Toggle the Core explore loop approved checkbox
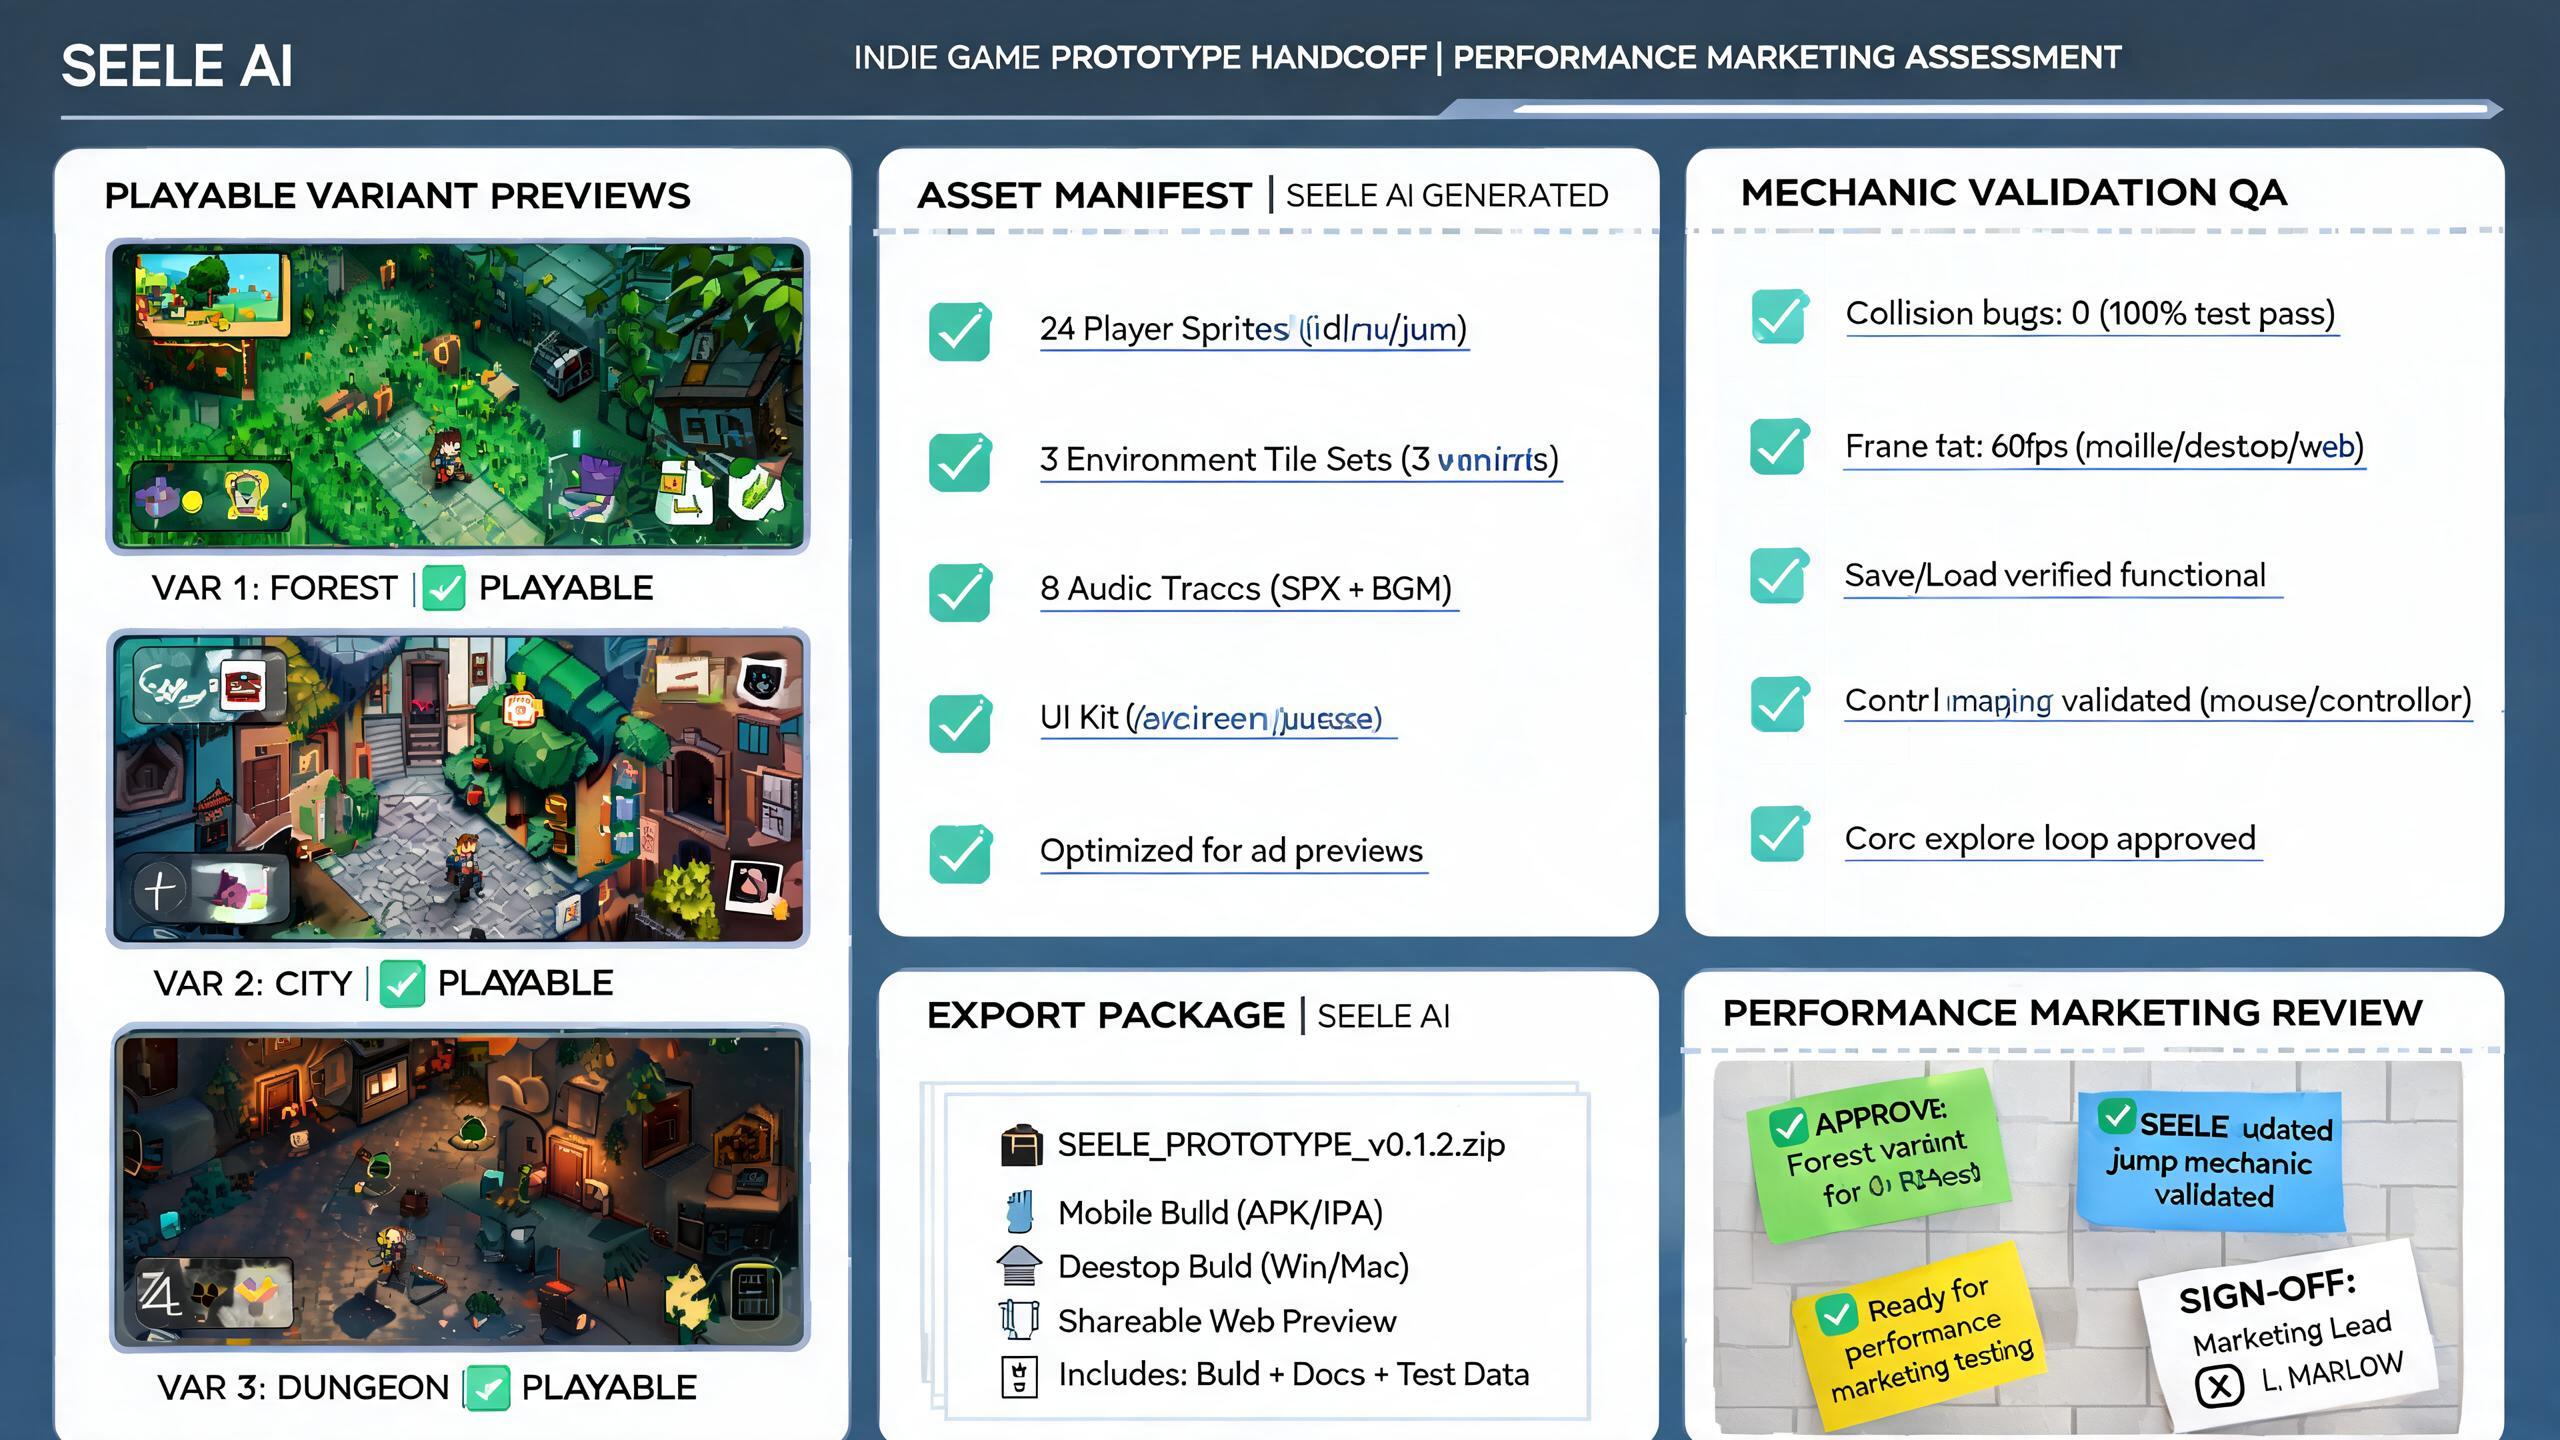Image resolution: width=2560 pixels, height=1440 pixels. coord(1778,833)
